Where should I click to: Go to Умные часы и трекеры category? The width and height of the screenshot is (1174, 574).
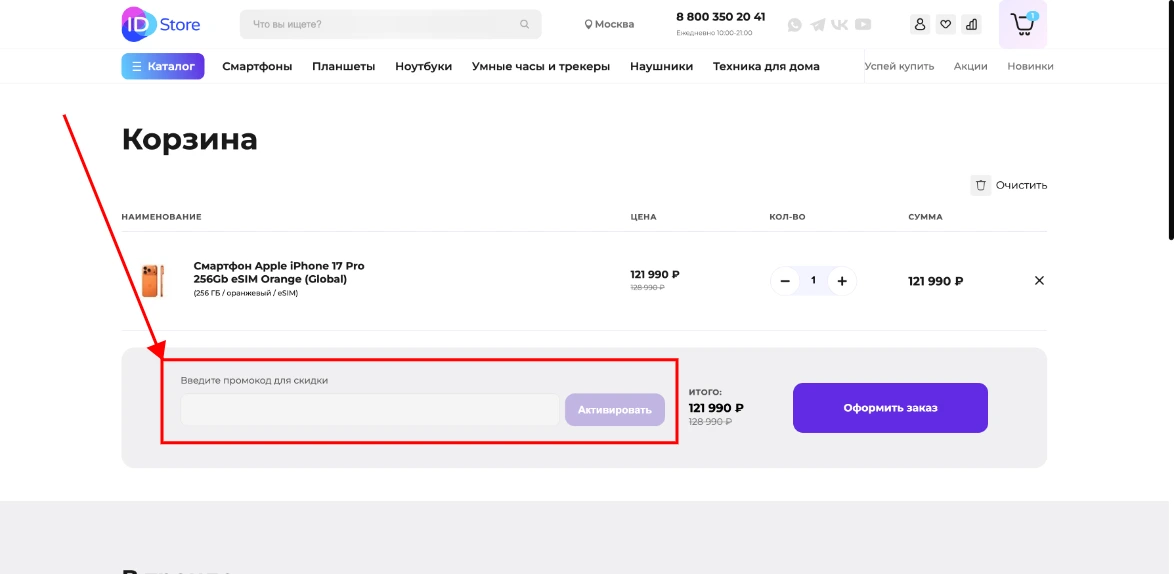541,66
